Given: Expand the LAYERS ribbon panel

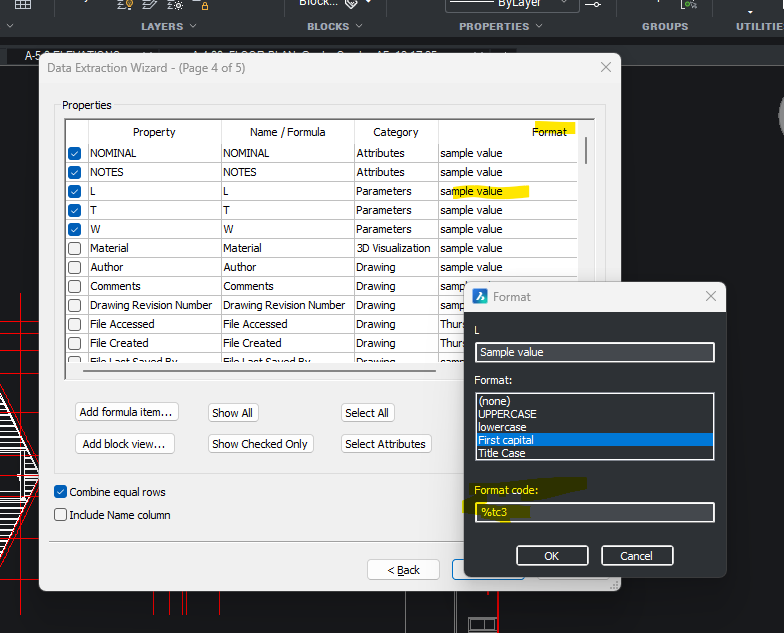Looking at the screenshot, I should tap(169, 26).
